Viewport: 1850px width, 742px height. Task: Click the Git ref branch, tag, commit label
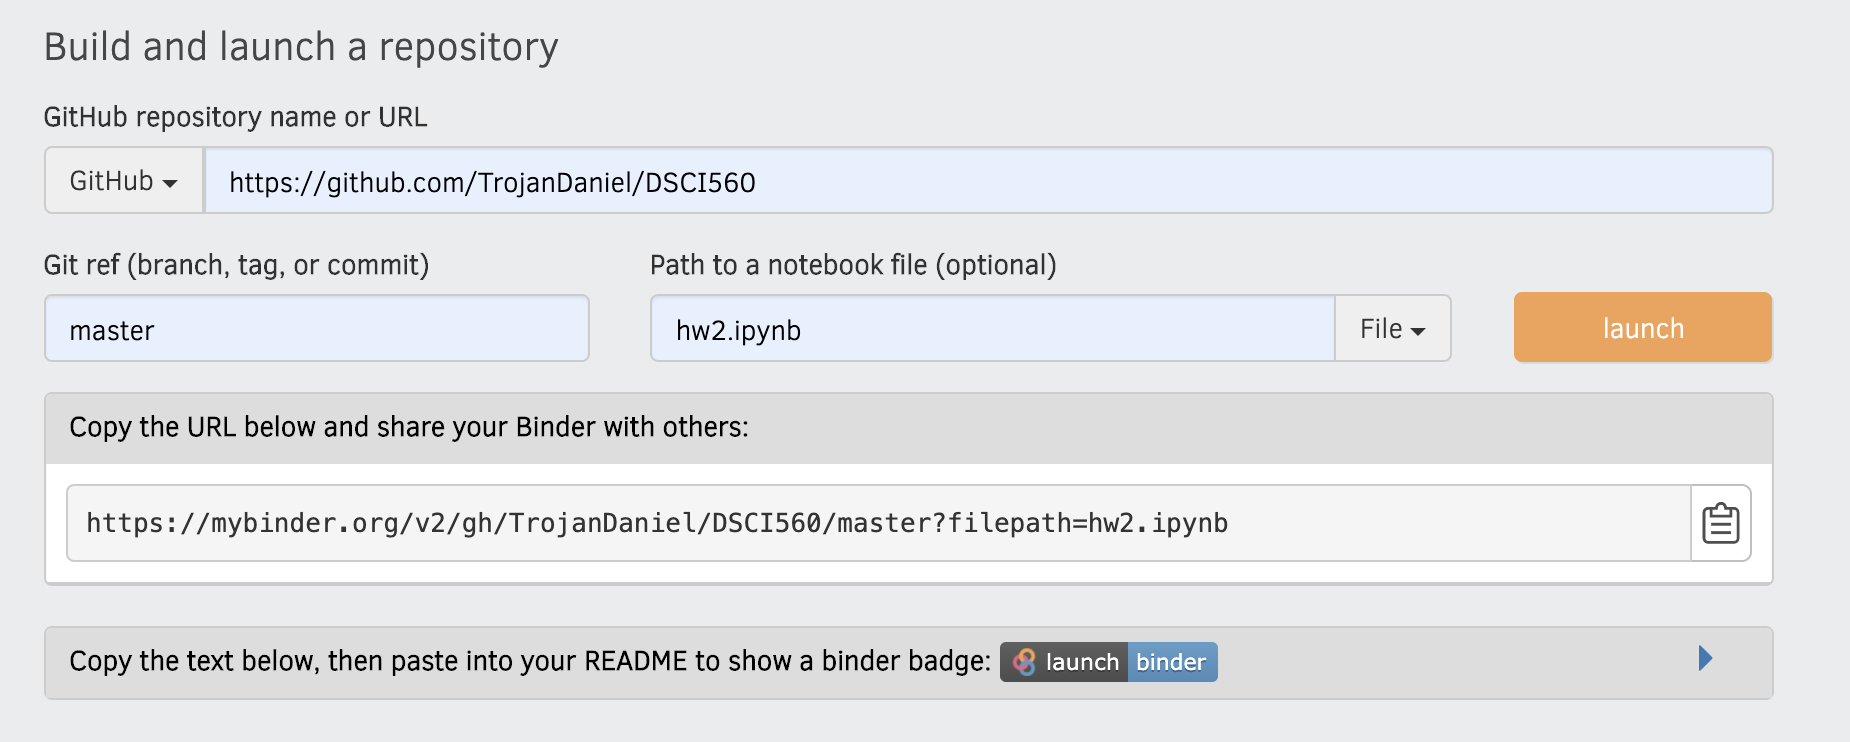click(x=236, y=265)
